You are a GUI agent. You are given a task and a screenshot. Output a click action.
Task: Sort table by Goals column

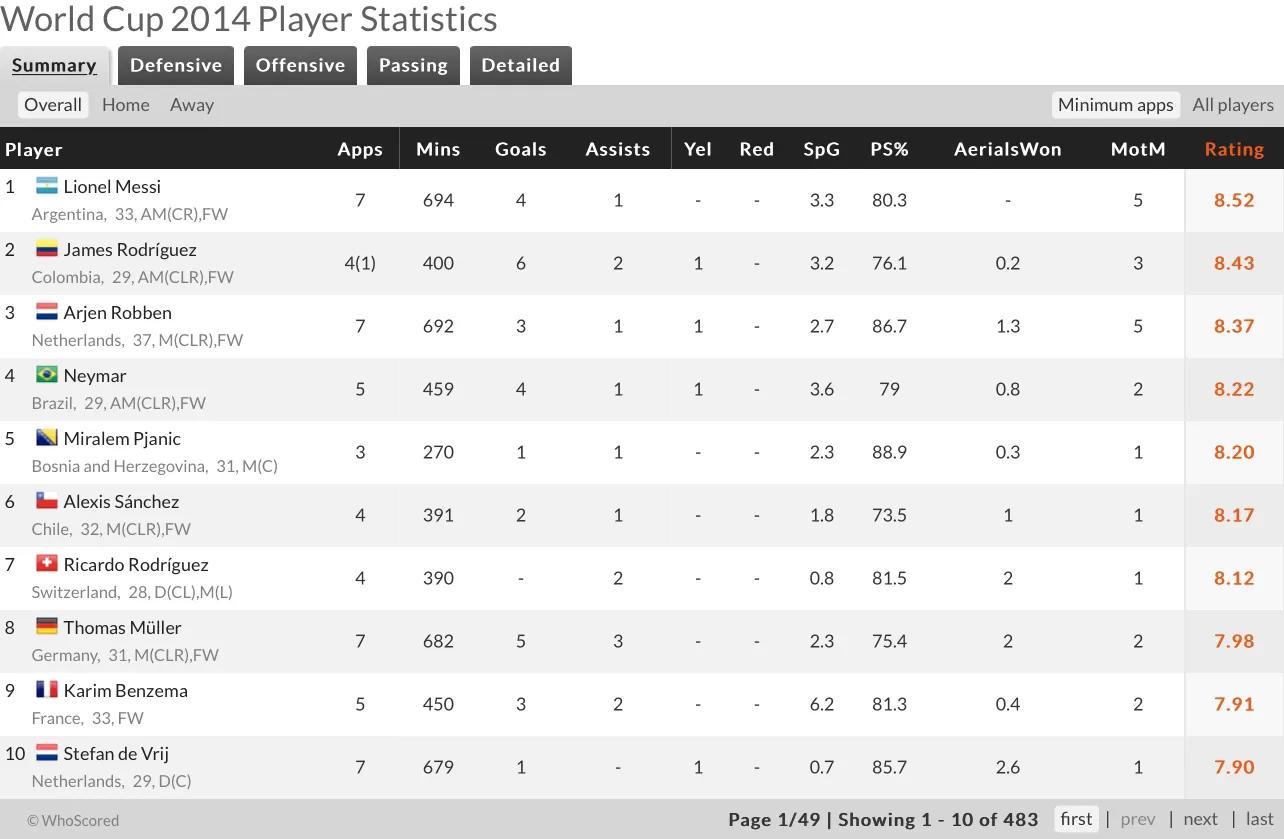pos(520,149)
